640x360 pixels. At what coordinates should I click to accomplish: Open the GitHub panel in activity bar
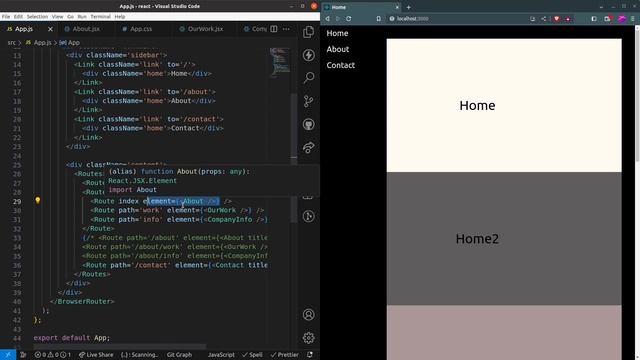pos(309,124)
